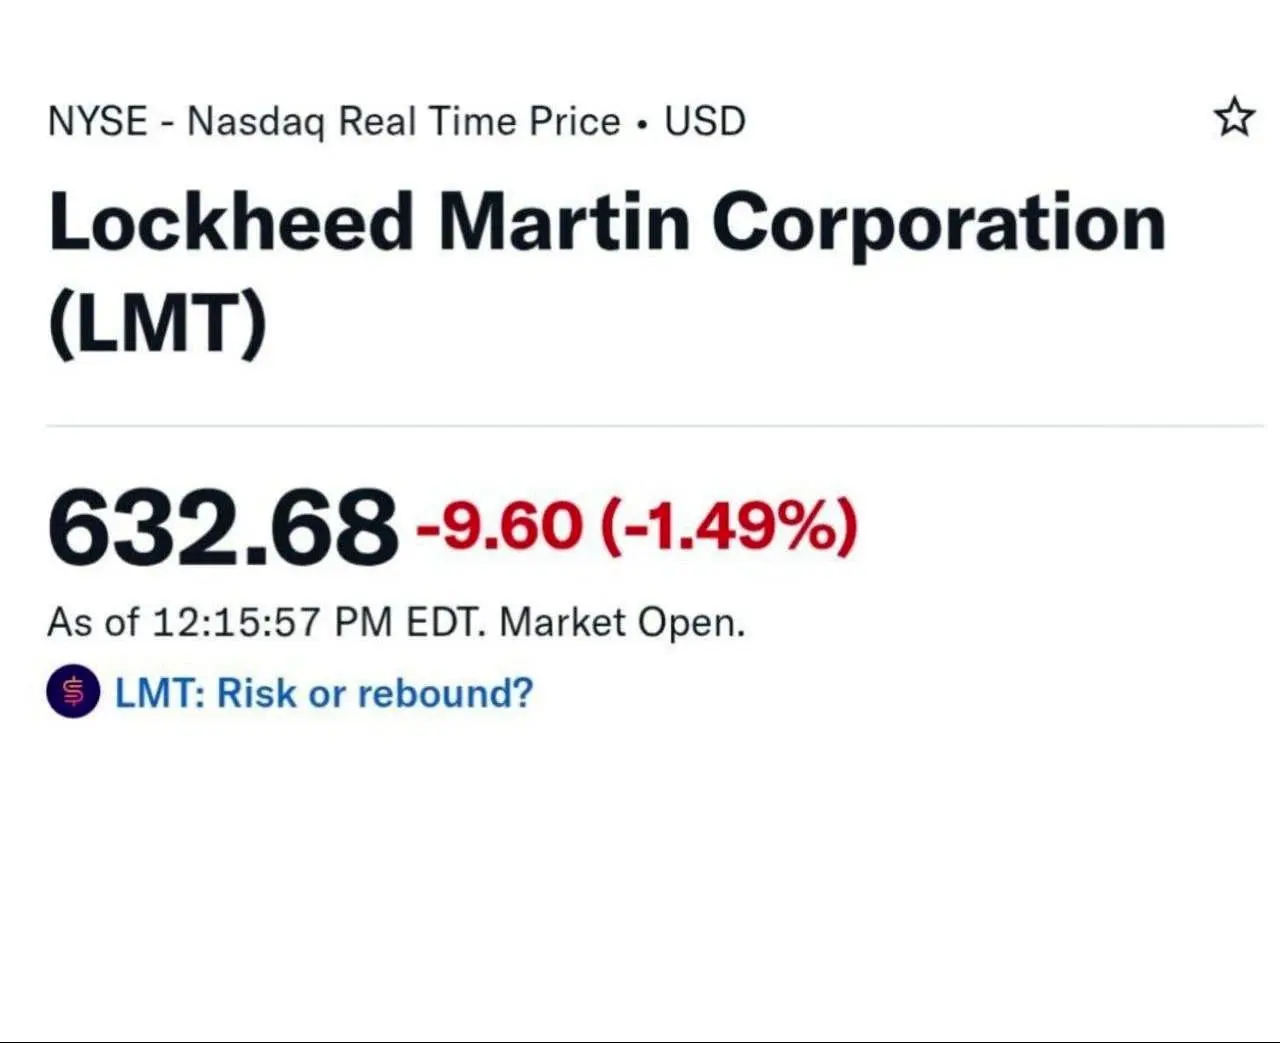Click the USD currency label
This screenshot has width=1280, height=1043.
[x=705, y=121]
